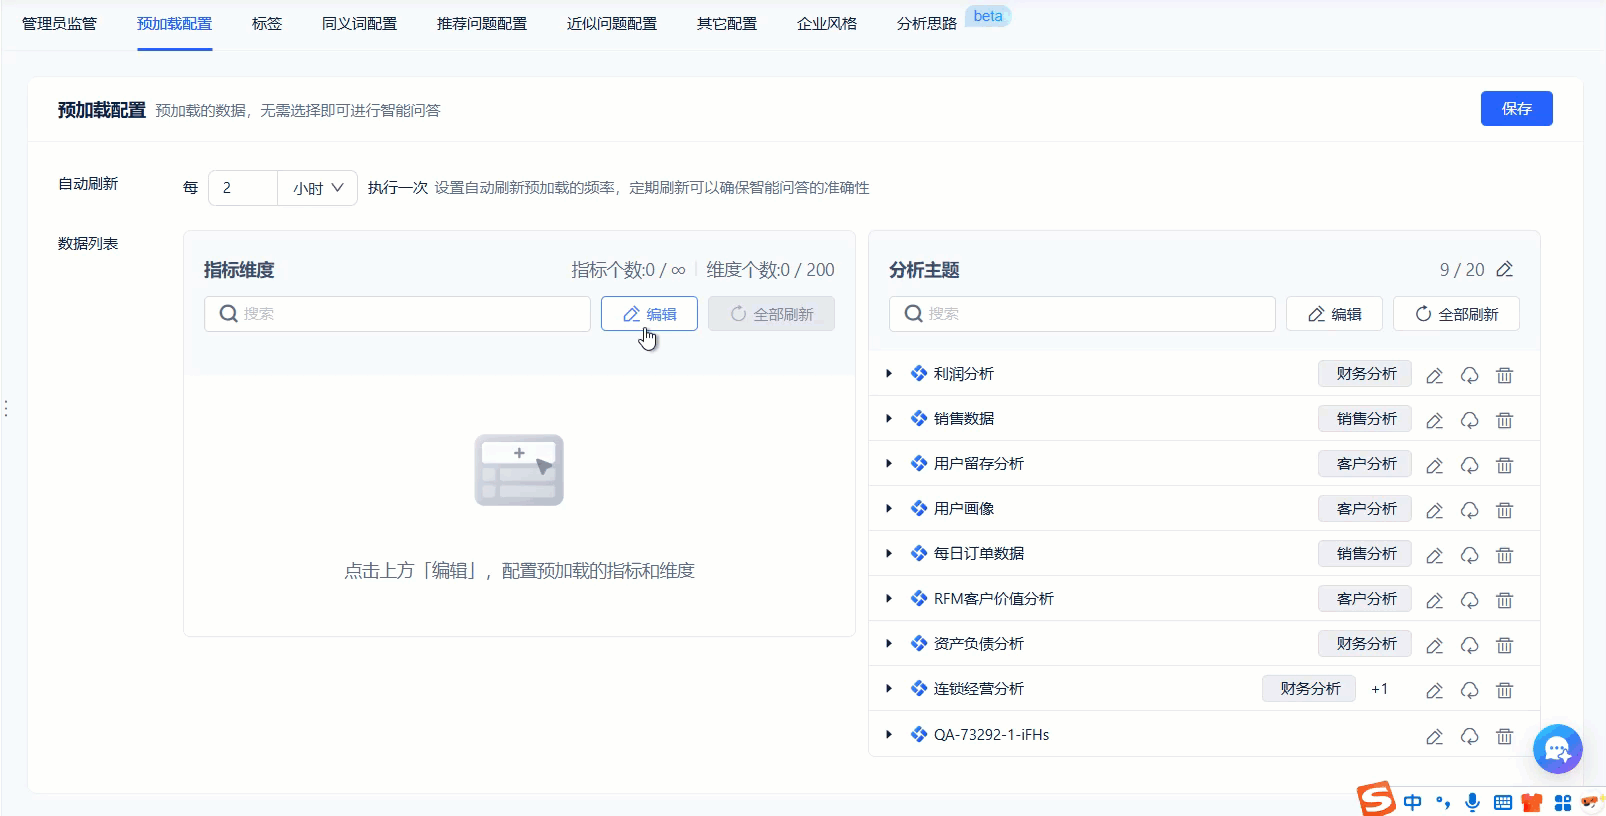Viewport: 1606px width, 816px height.
Task: Edit the 资产负债分析 topic with pencil icon
Action: pos(1434,645)
